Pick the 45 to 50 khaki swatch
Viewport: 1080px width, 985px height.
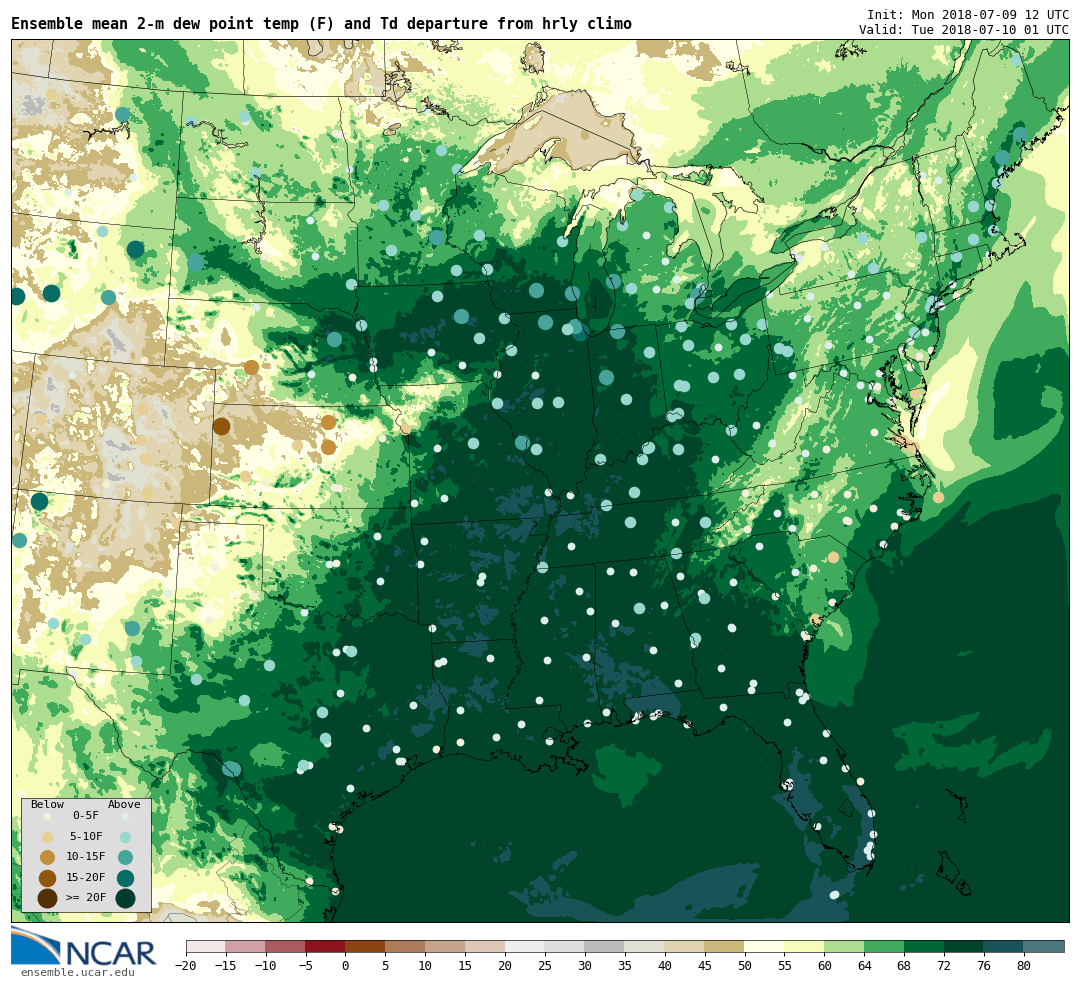725,946
